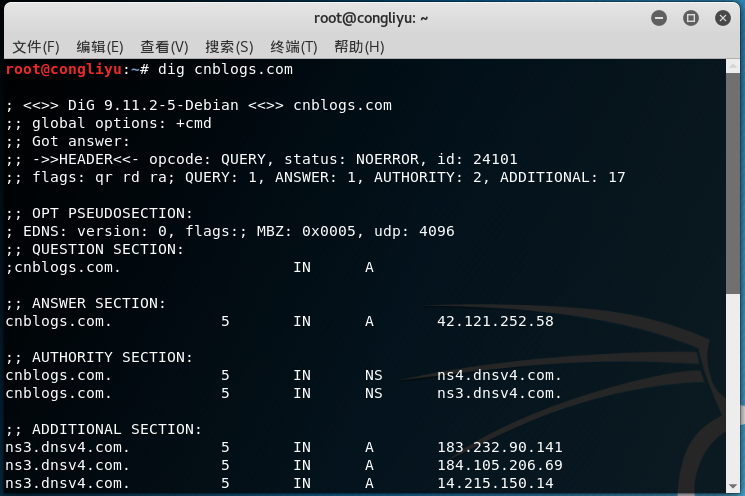Click the IP address 14.215.150.14
745x496 pixels.
[495, 484]
